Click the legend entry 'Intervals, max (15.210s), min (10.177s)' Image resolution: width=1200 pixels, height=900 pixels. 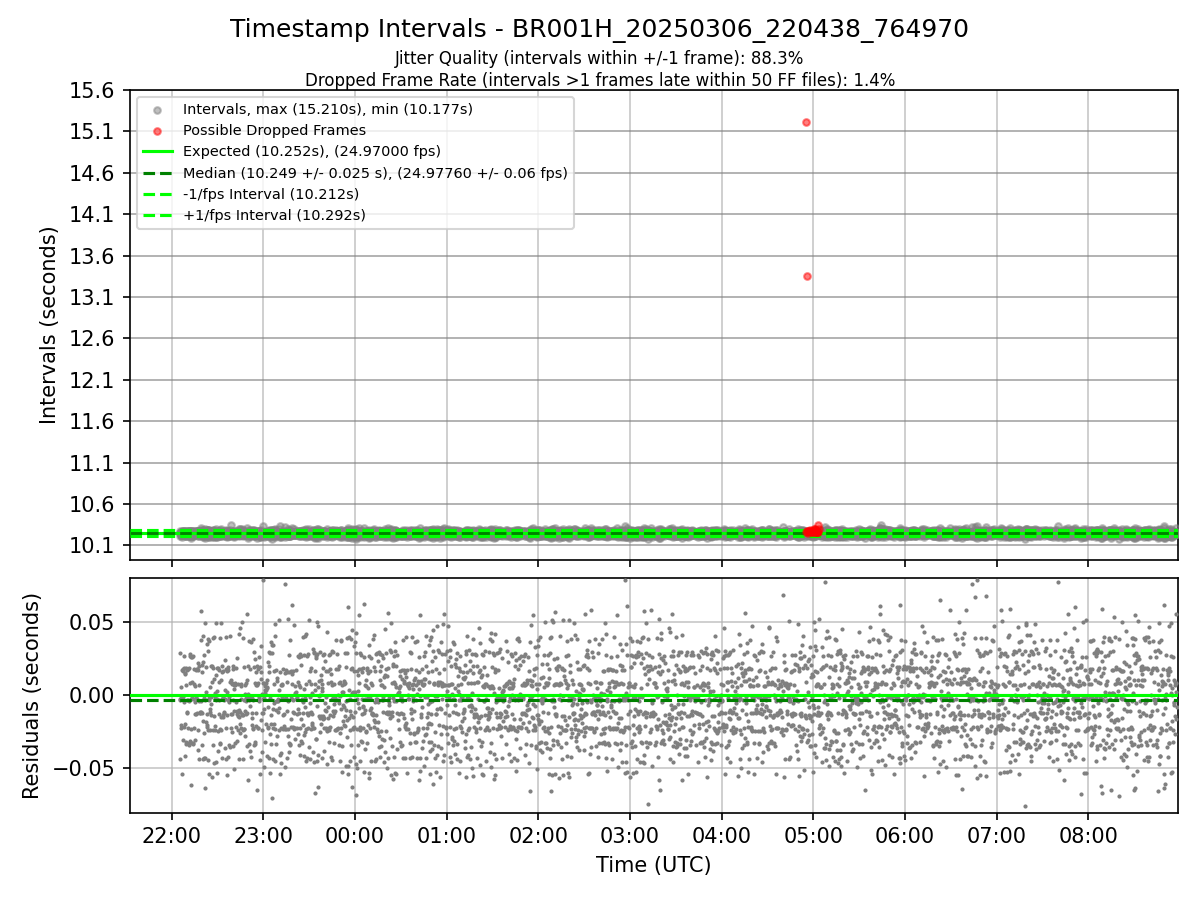[327, 109]
